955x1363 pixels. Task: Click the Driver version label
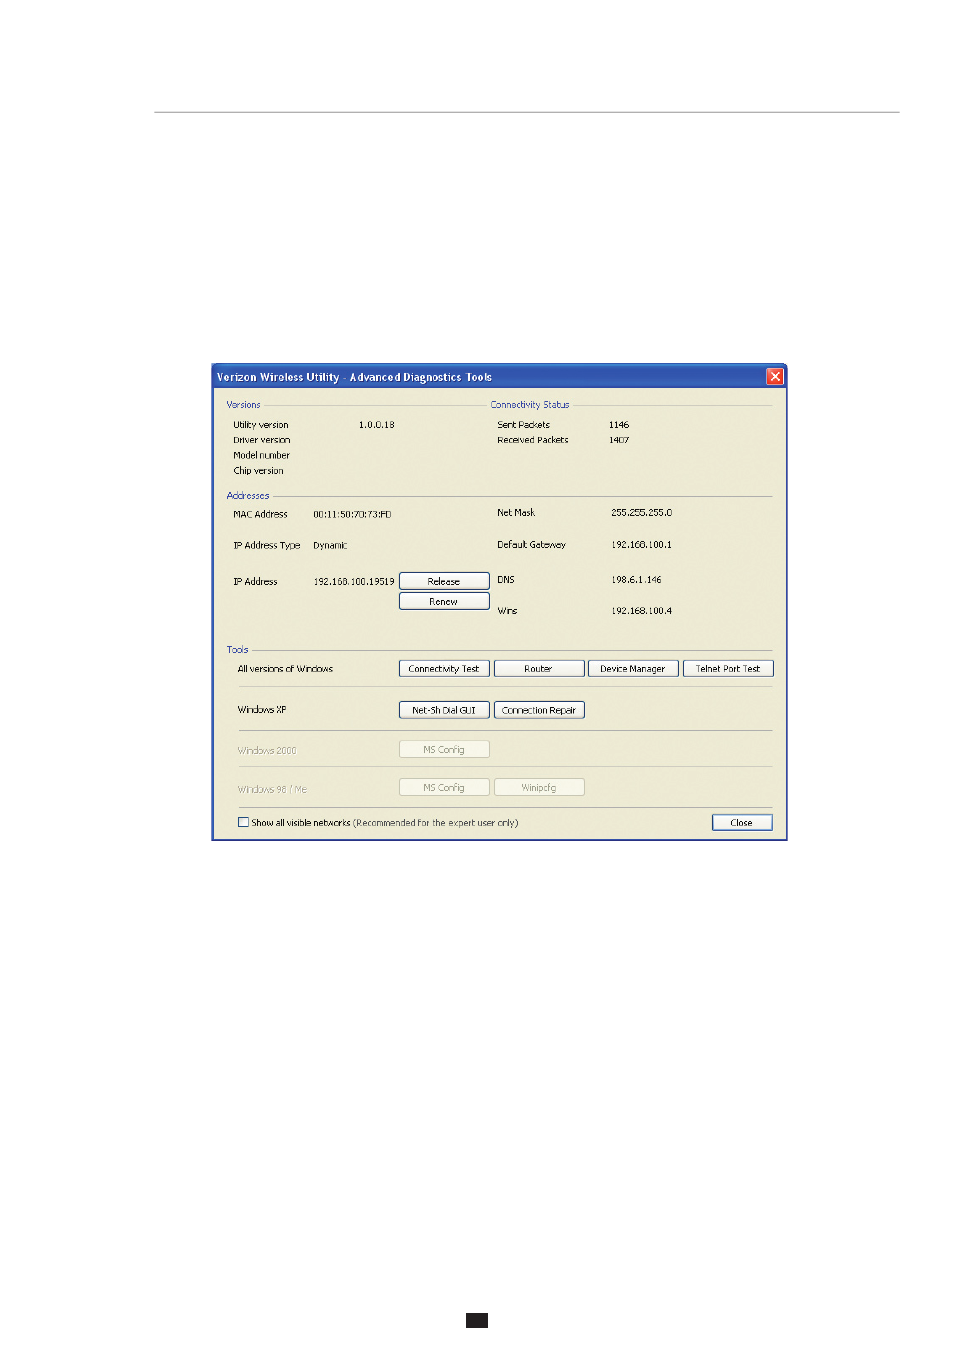coord(262,440)
